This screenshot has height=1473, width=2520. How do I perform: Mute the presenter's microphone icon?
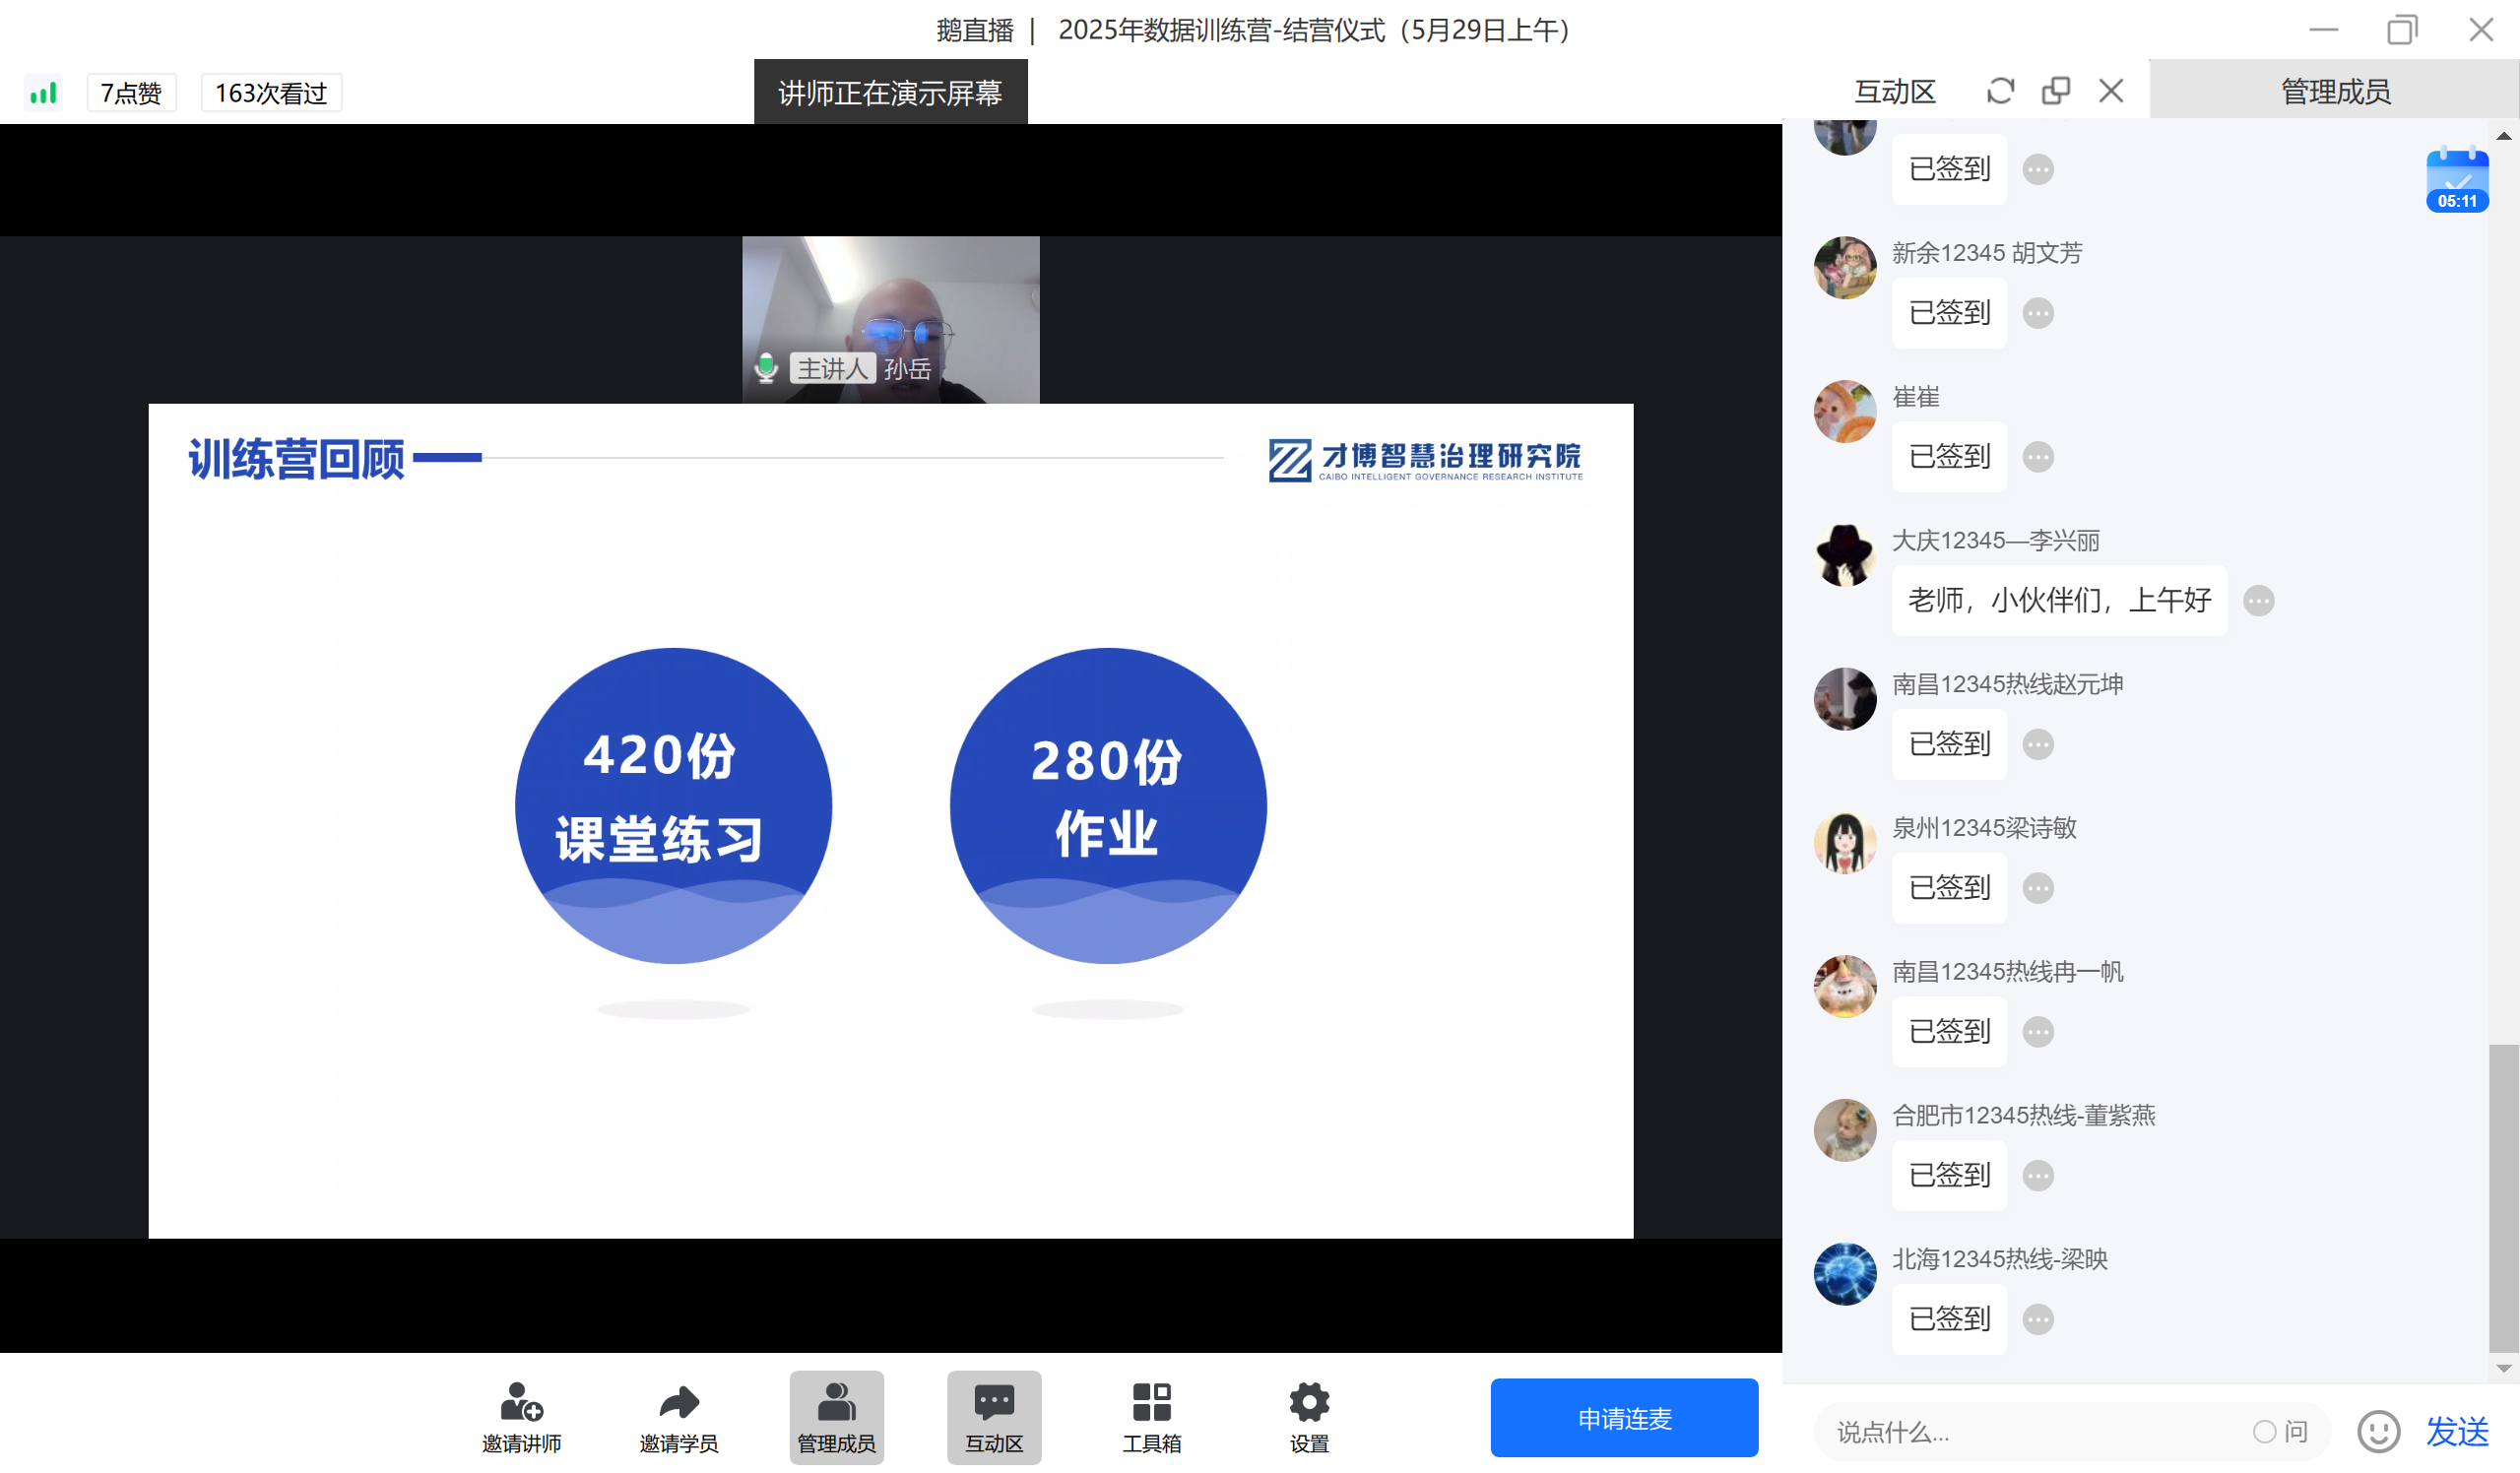coord(765,368)
